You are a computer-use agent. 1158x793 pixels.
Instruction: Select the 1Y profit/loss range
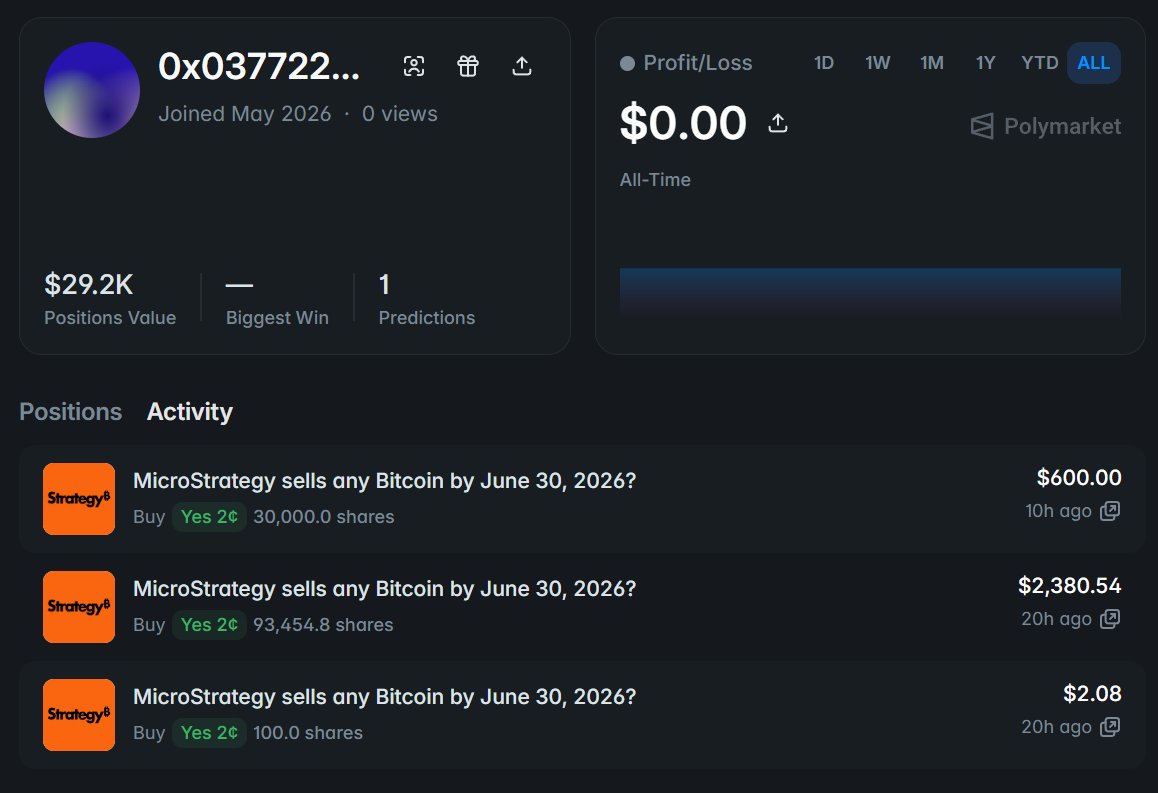pos(985,63)
